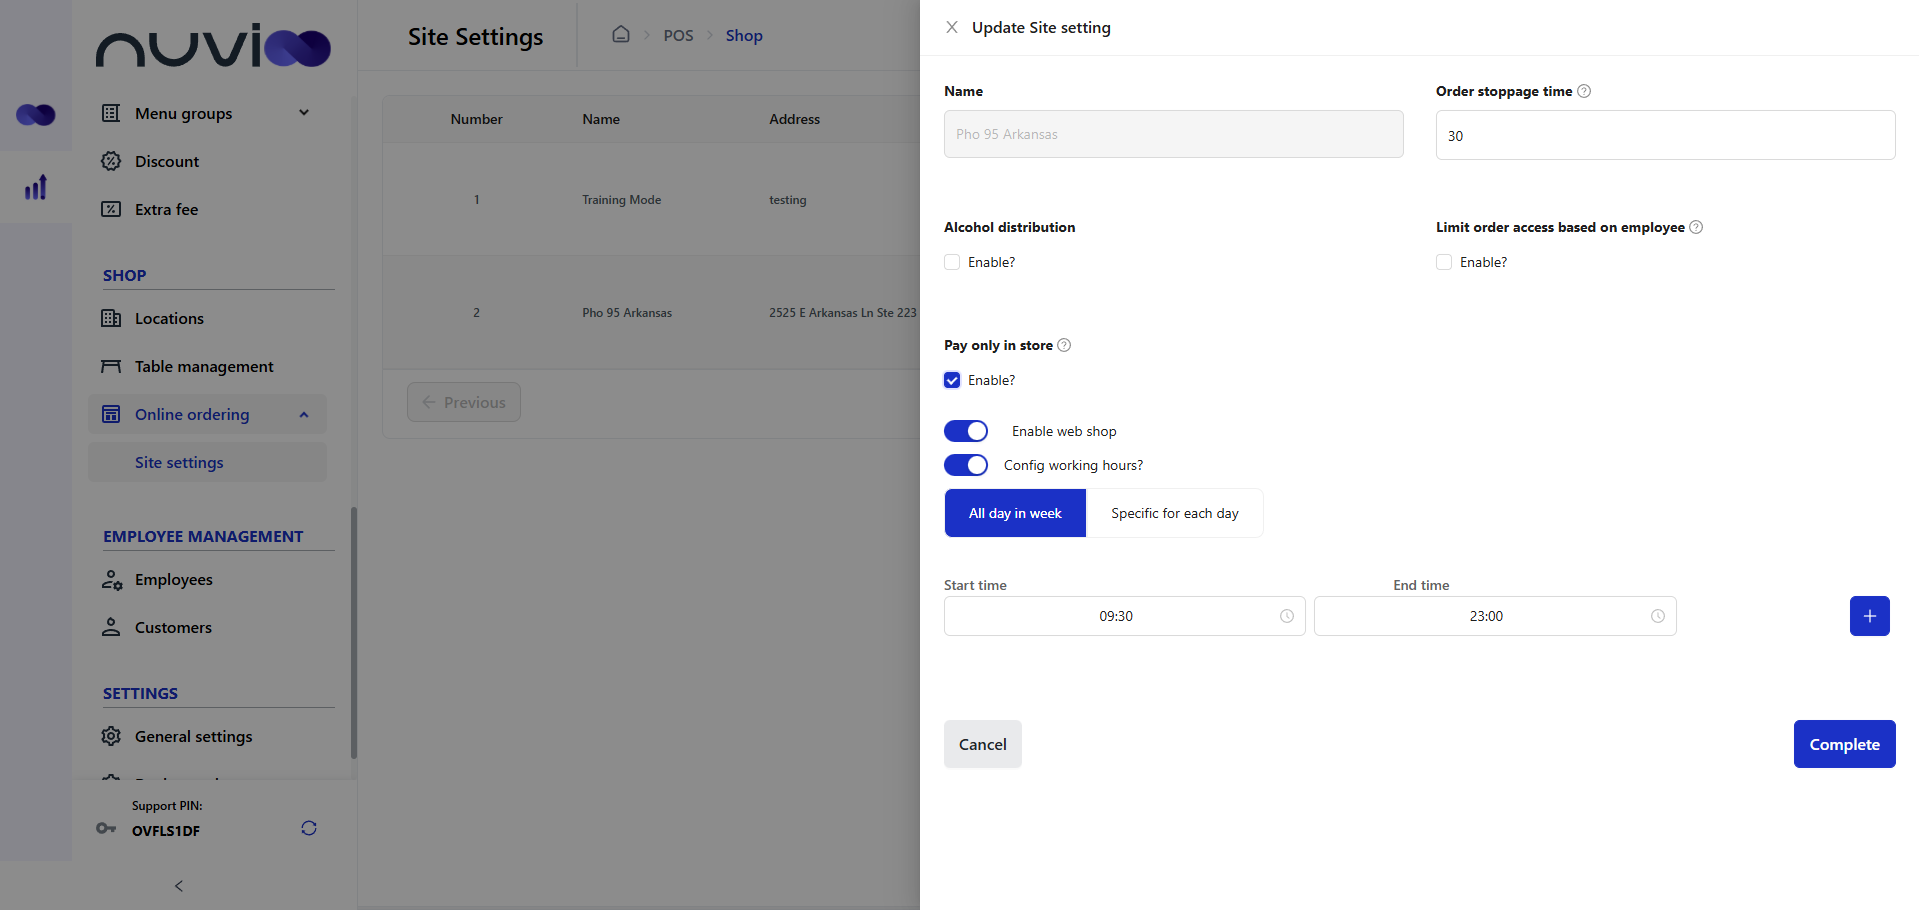Collapse the Online ordering section
The height and width of the screenshot is (910, 1919).
pyautogui.click(x=304, y=413)
